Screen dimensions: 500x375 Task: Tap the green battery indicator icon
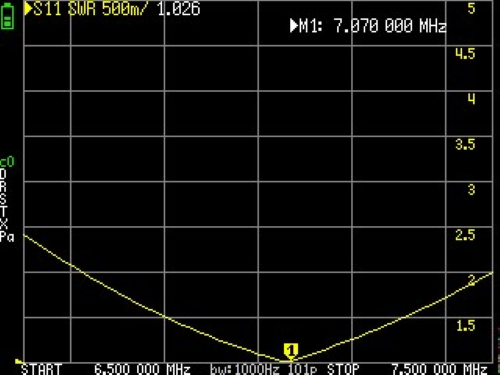(7, 17)
